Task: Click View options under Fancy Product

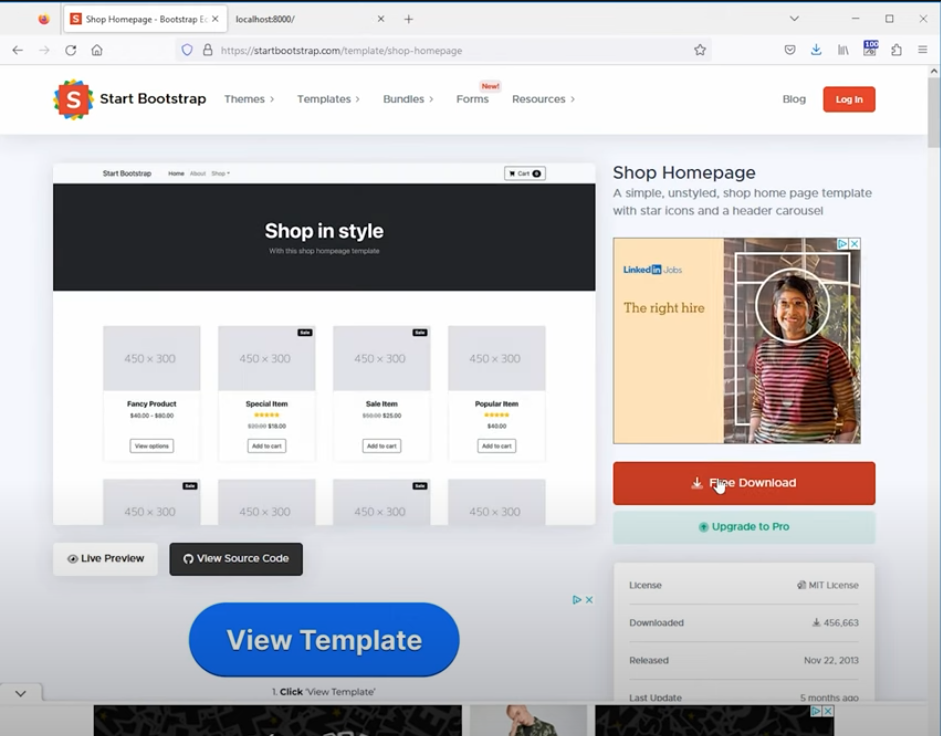Action: coord(152,446)
